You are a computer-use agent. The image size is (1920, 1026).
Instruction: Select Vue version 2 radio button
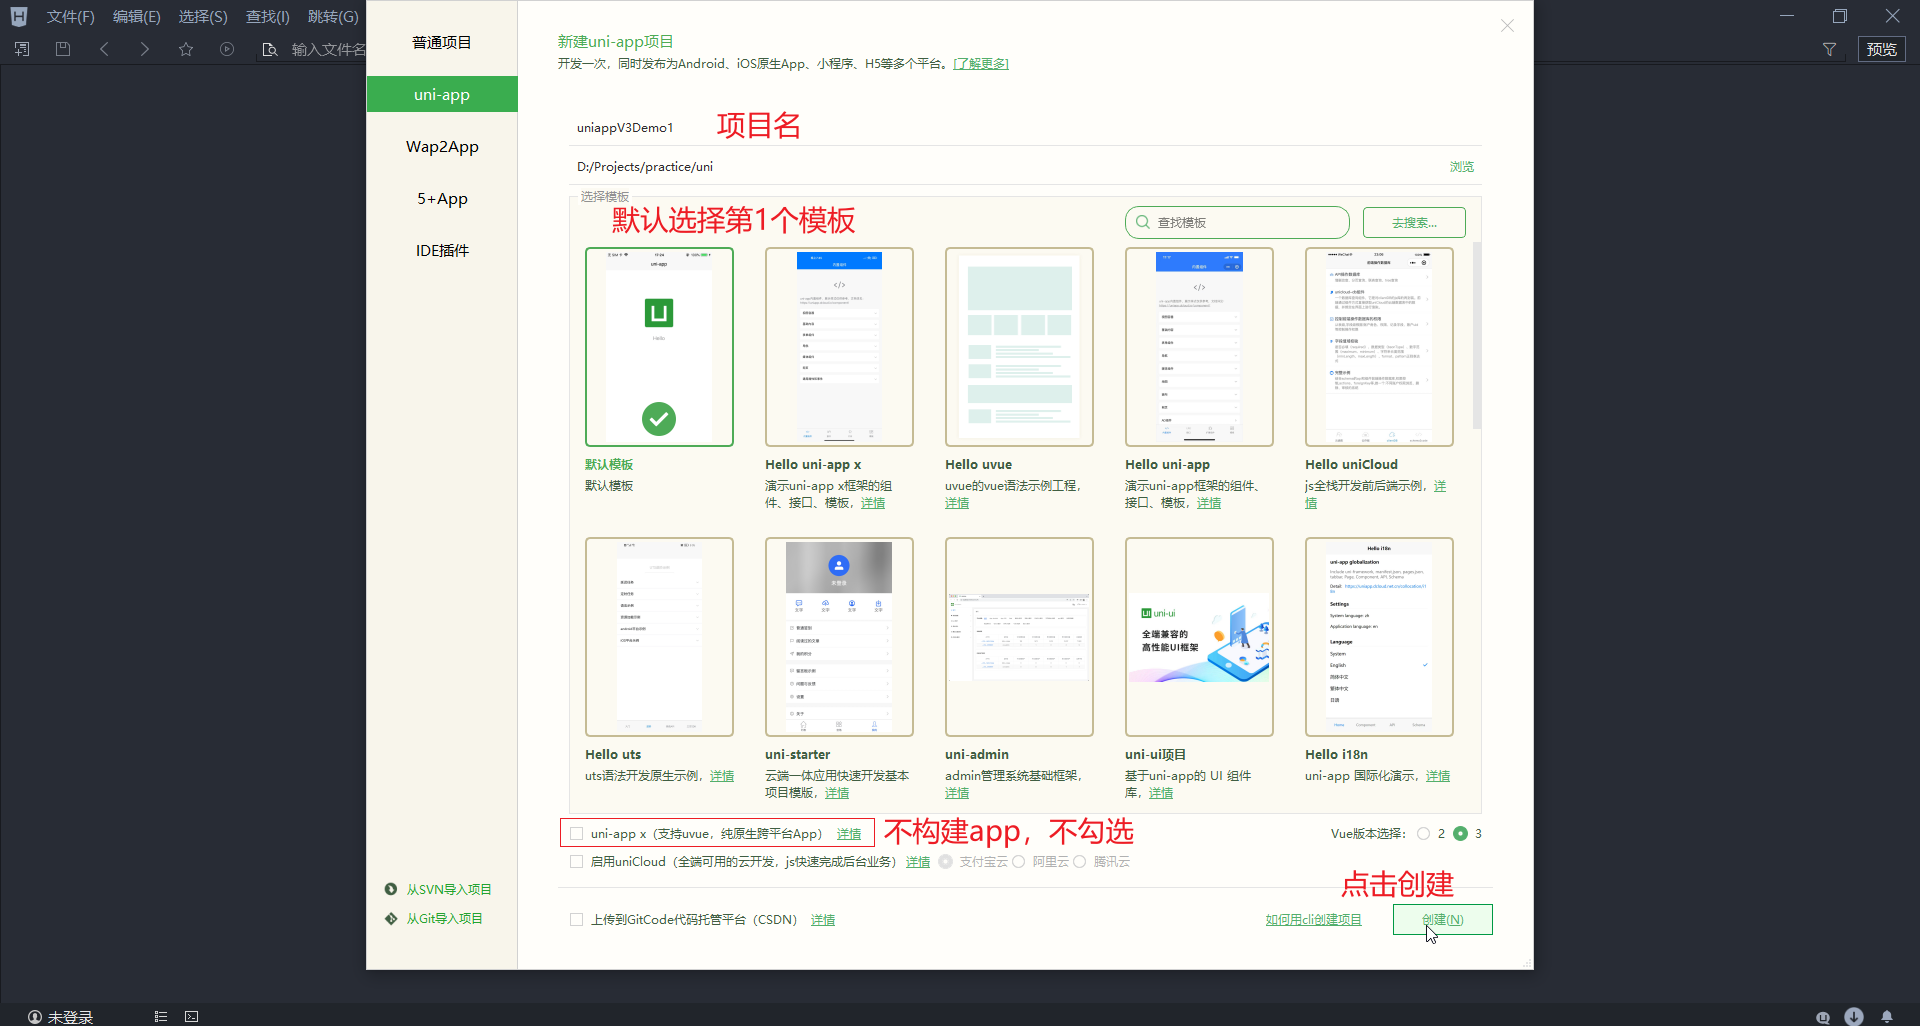(1423, 833)
